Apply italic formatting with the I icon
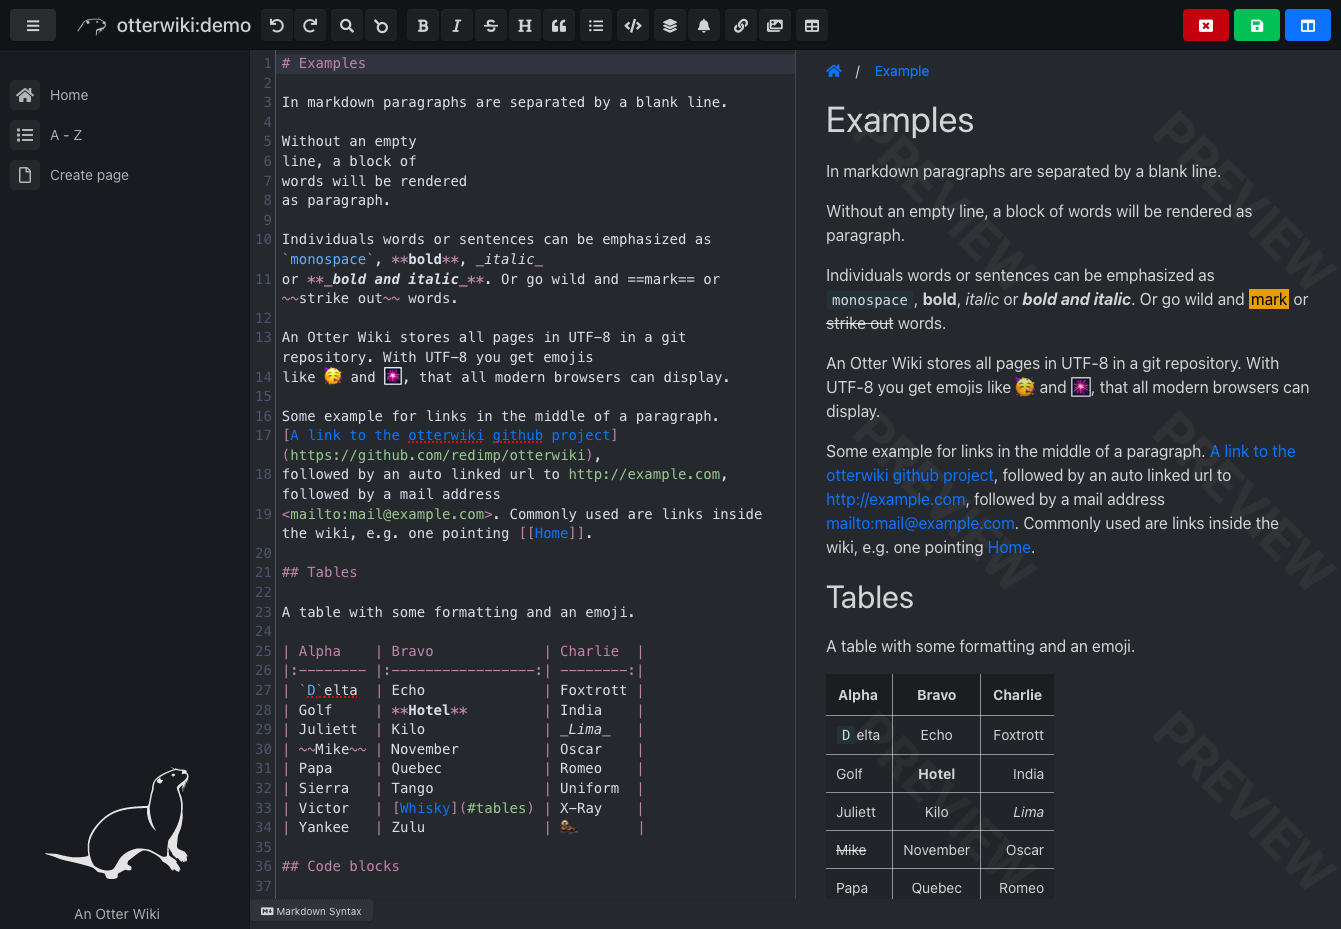Image resolution: width=1341 pixels, height=929 pixels. coord(456,26)
